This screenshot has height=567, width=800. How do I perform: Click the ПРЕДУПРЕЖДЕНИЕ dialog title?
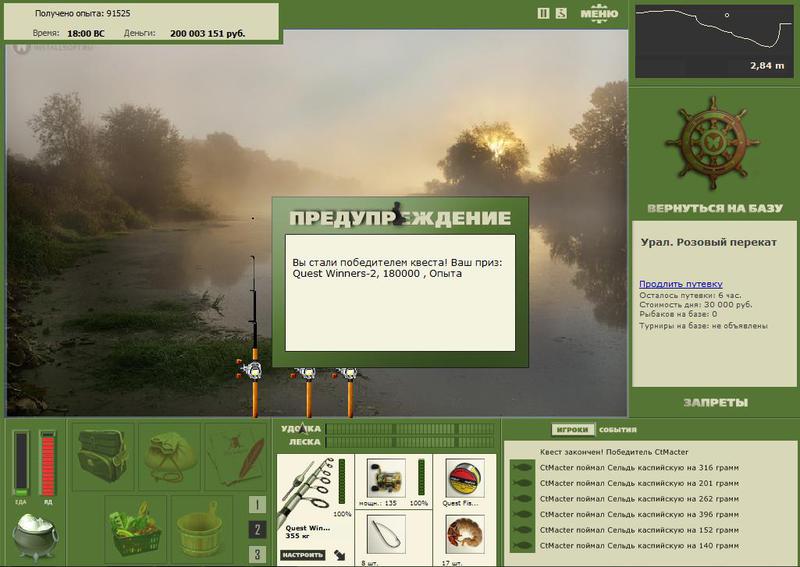(400, 218)
